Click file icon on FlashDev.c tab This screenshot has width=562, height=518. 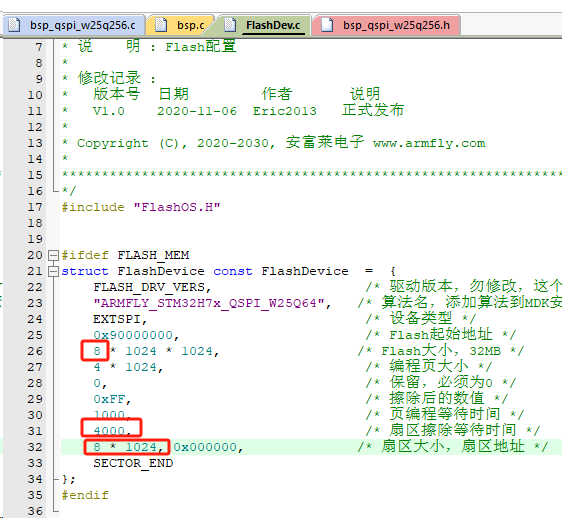tap(230, 25)
